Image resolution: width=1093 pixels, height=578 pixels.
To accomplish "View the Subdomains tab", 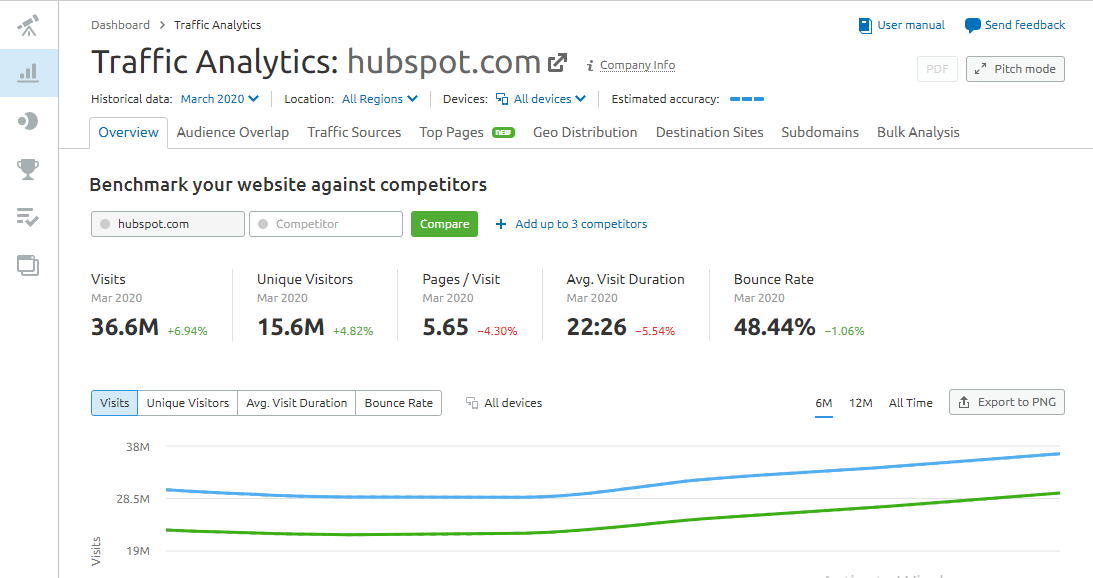I will 820,132.
